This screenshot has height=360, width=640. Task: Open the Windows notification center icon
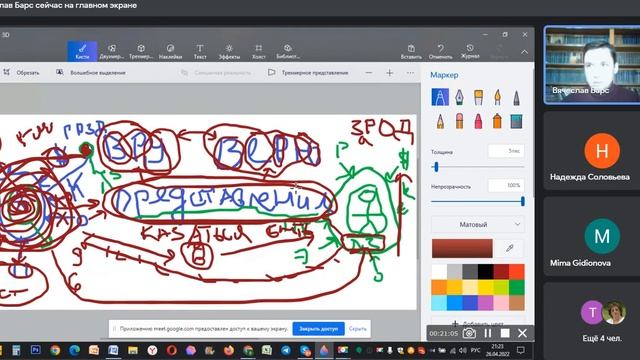521,350
